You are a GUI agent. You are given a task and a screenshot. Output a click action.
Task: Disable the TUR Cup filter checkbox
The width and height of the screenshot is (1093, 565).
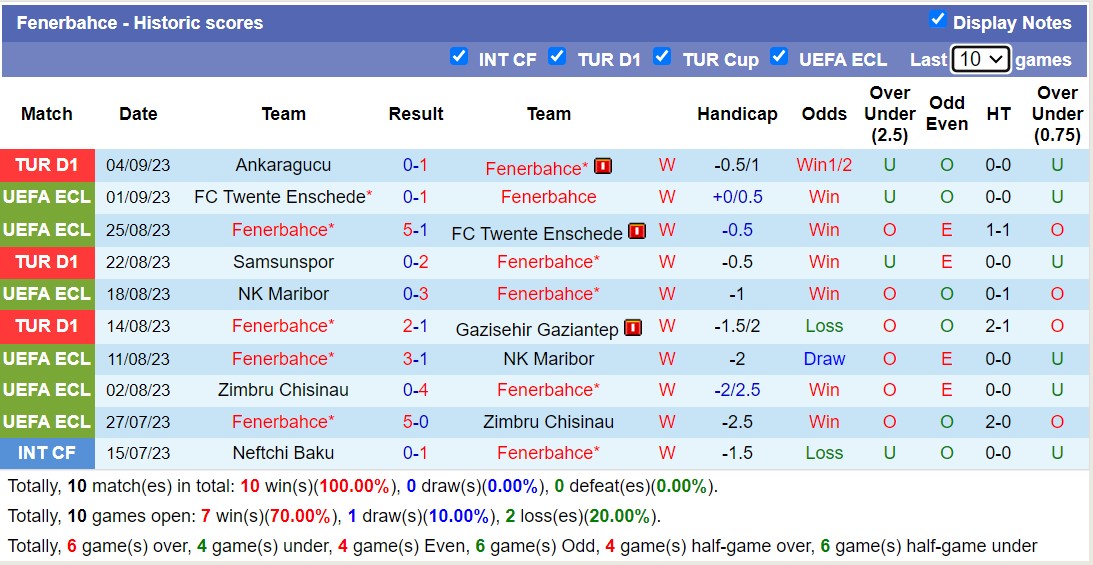pyautogui.click(x=662, y=56)
